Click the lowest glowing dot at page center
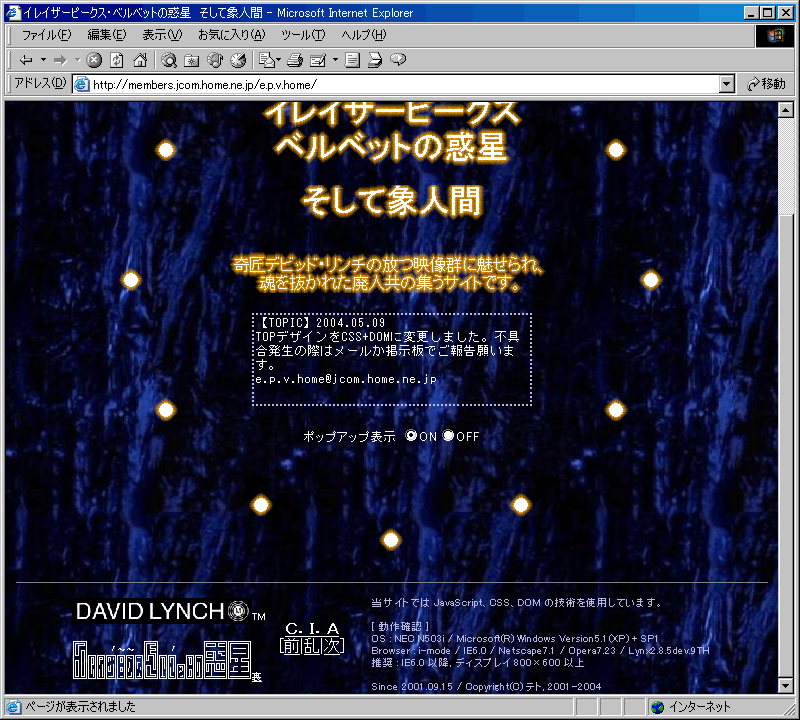The width and height of the screenshot is (800, 720). click(391, 540)
